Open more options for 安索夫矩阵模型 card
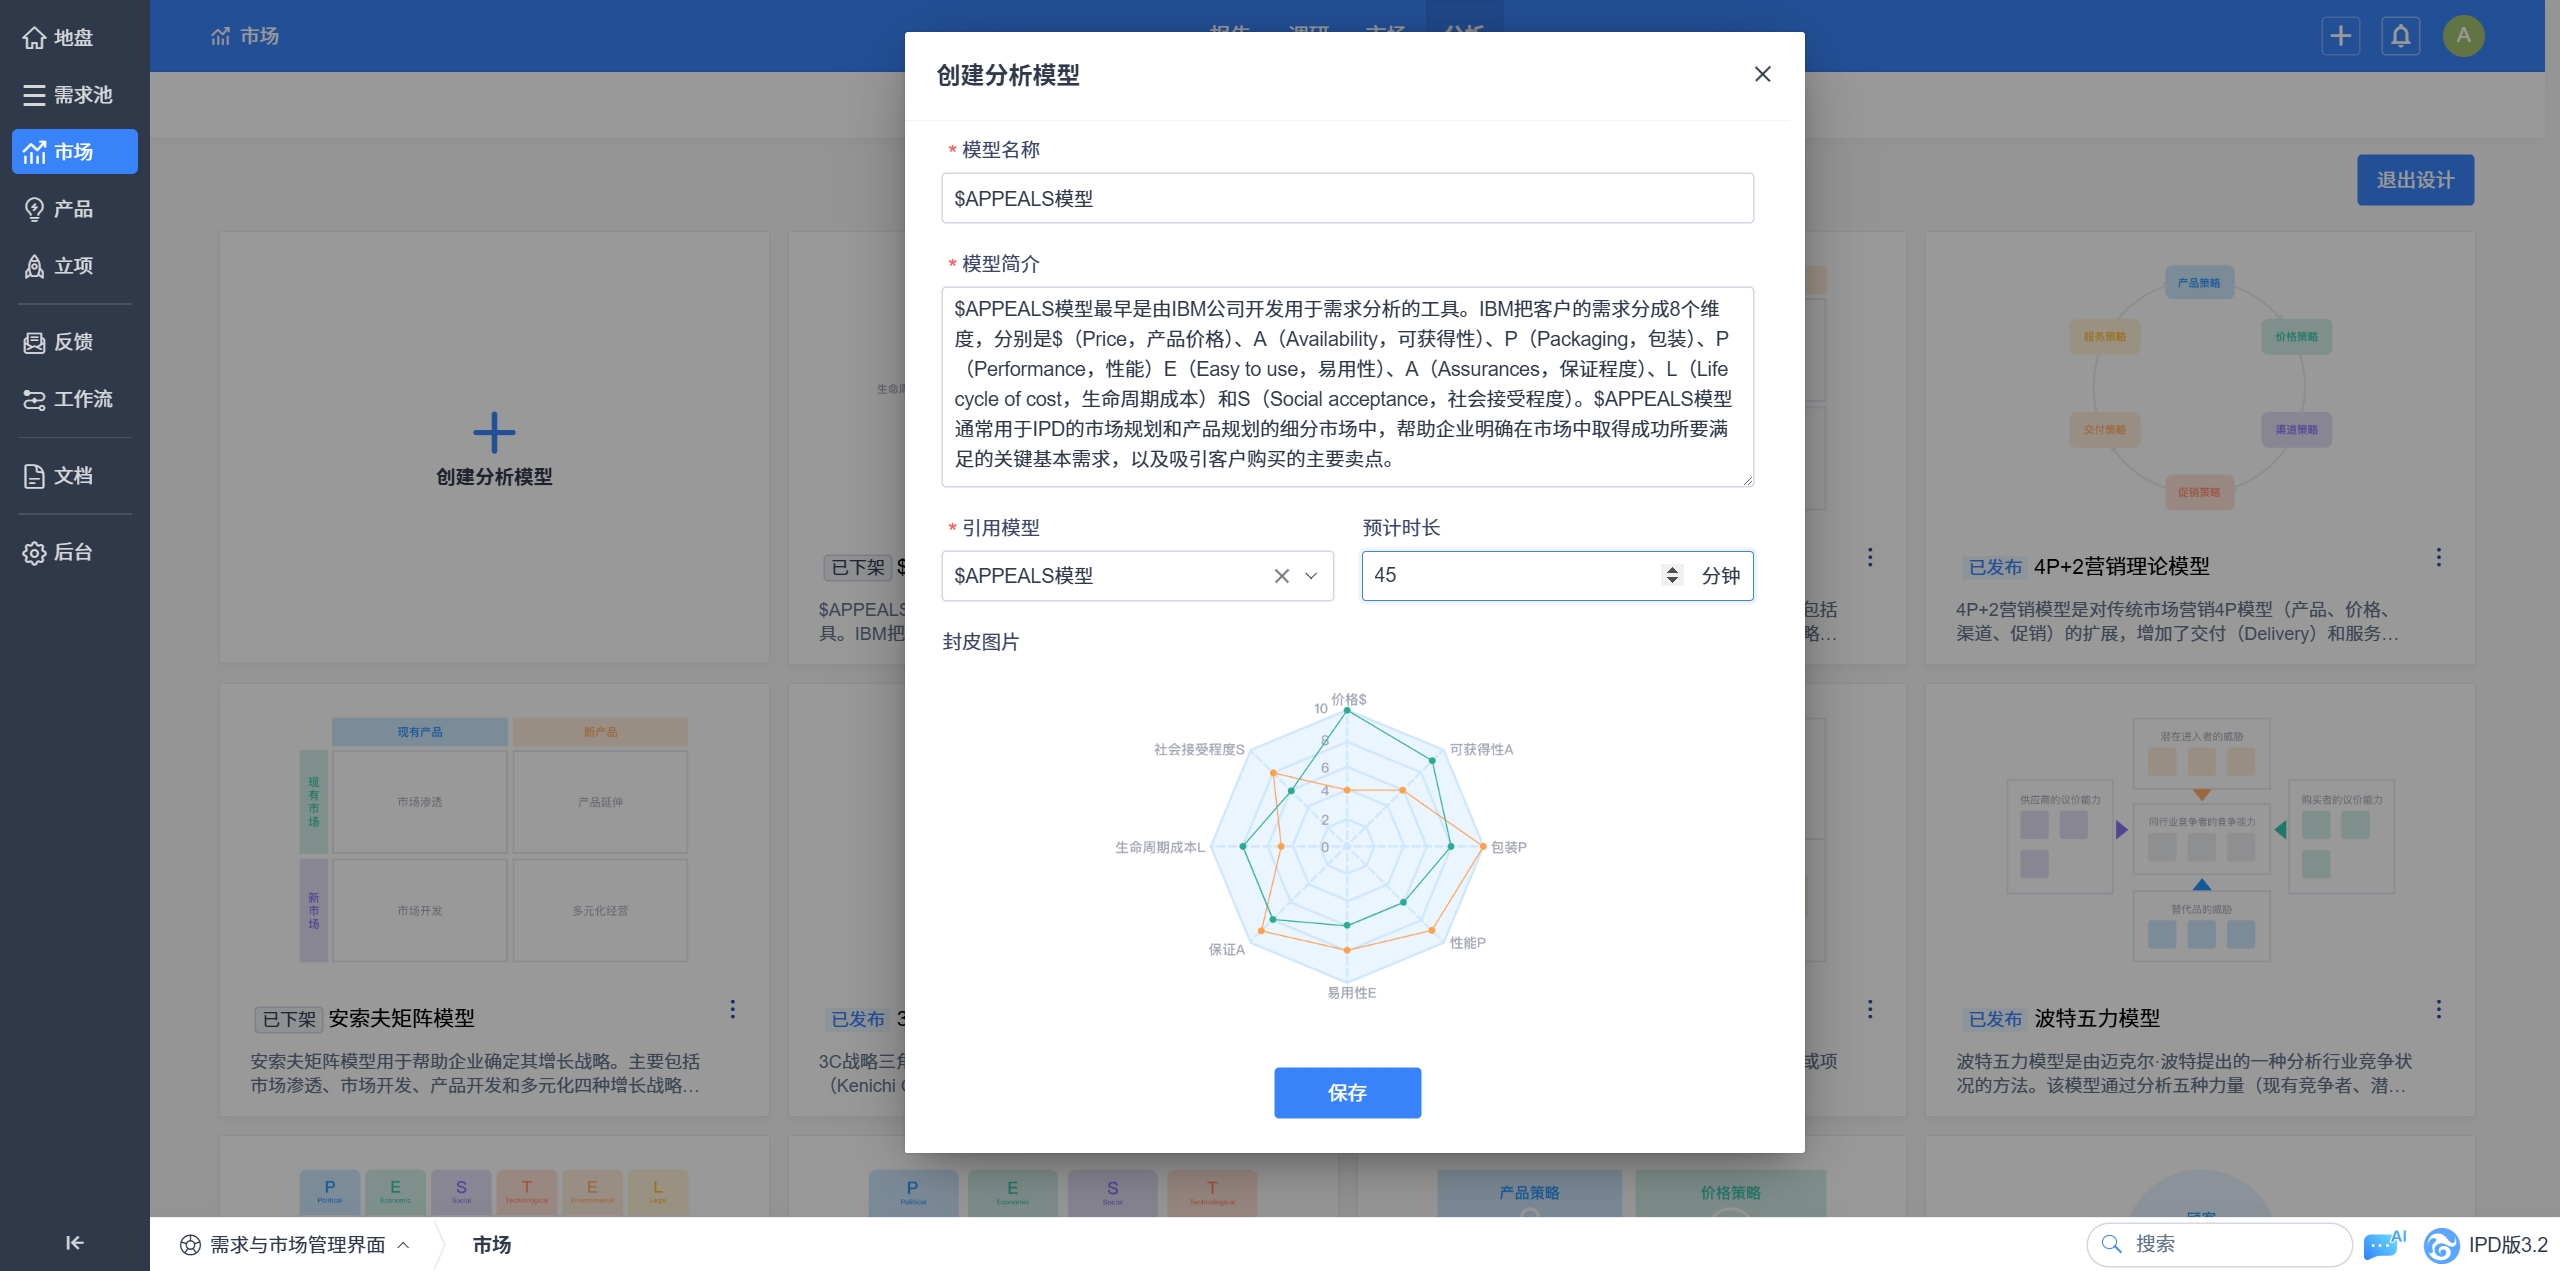 coord(732,1009)
